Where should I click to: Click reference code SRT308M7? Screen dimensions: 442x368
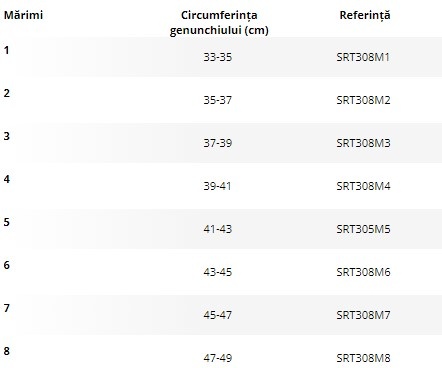pos(363,315)
